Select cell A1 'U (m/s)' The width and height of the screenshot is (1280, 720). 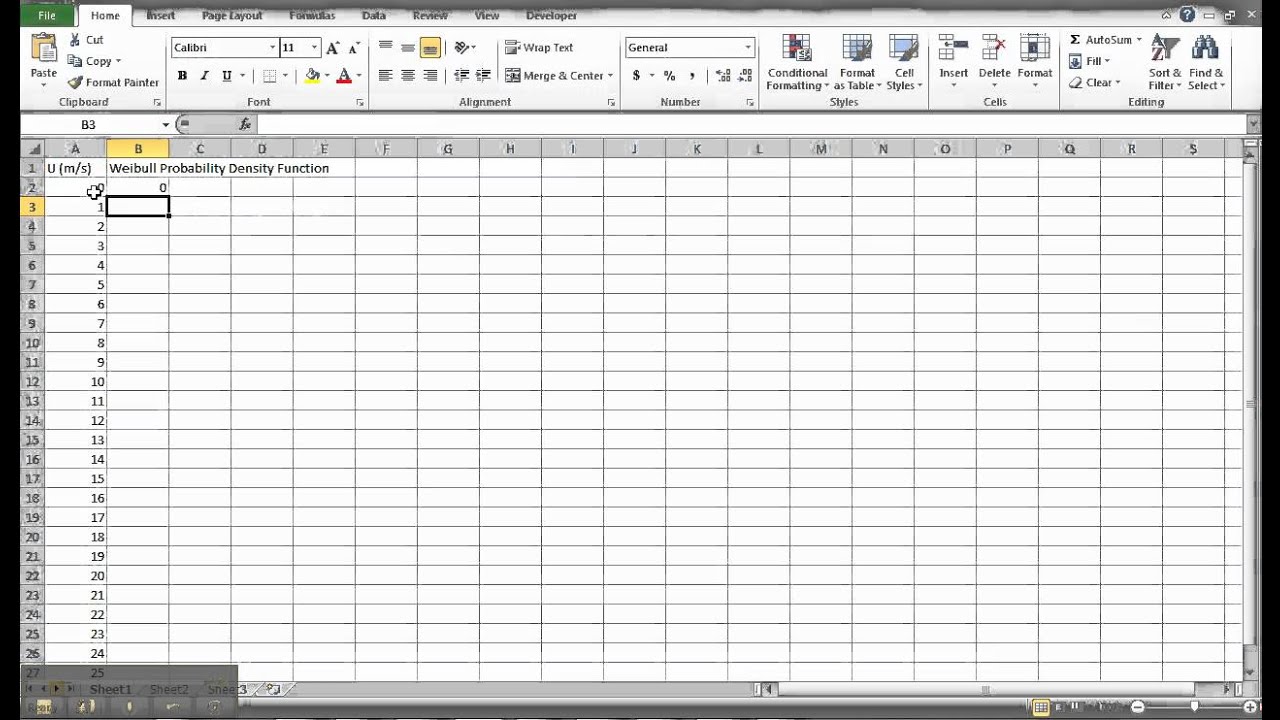[75, 168]
